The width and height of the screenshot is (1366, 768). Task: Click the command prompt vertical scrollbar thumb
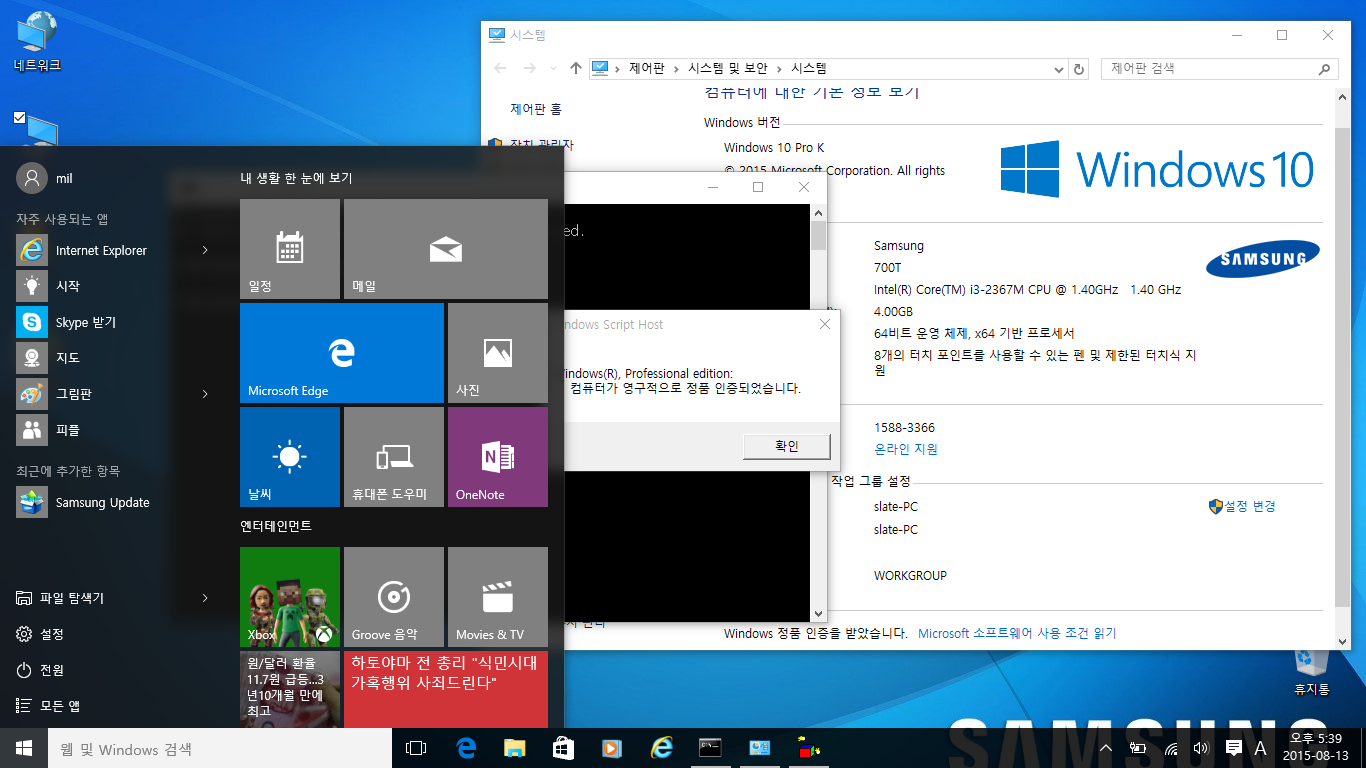(818, 235)
